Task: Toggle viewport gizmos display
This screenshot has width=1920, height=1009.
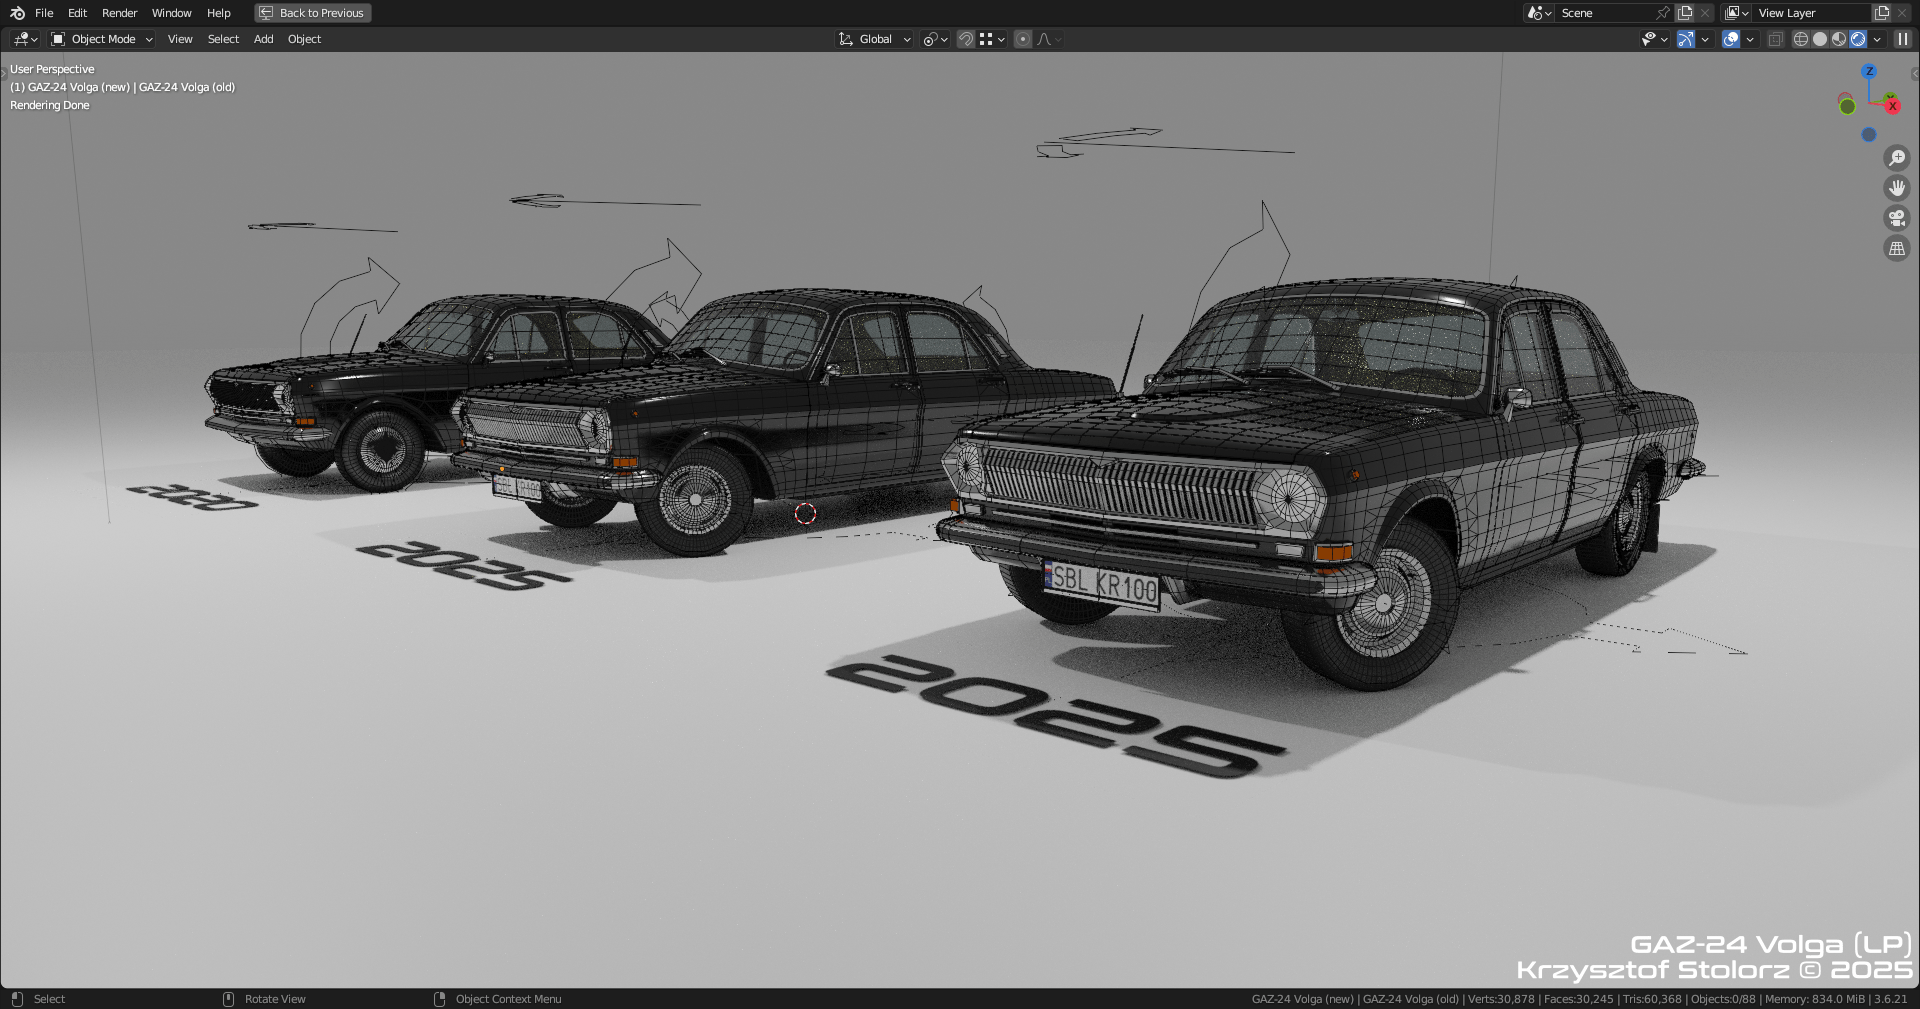Action: point(1686,39)
